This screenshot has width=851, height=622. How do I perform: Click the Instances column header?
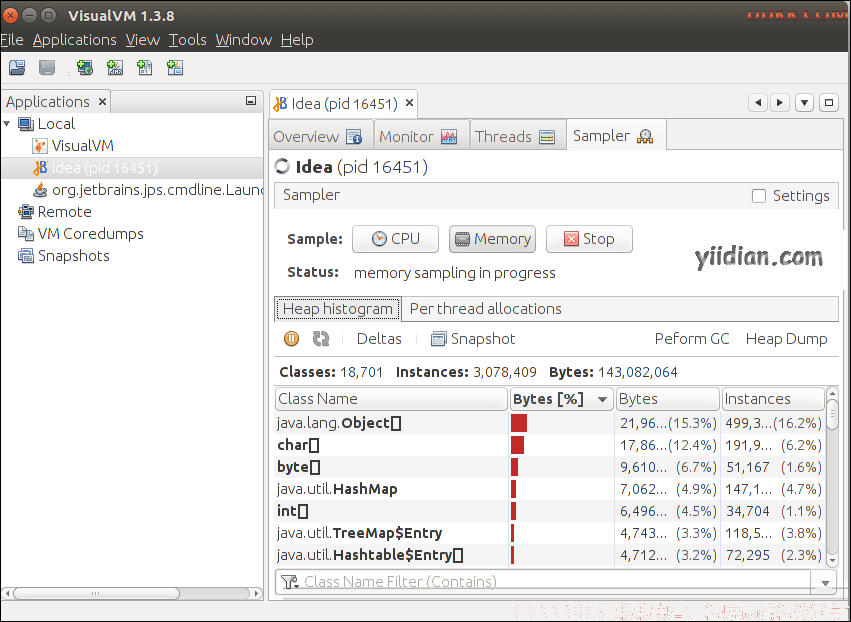point(773,399)
